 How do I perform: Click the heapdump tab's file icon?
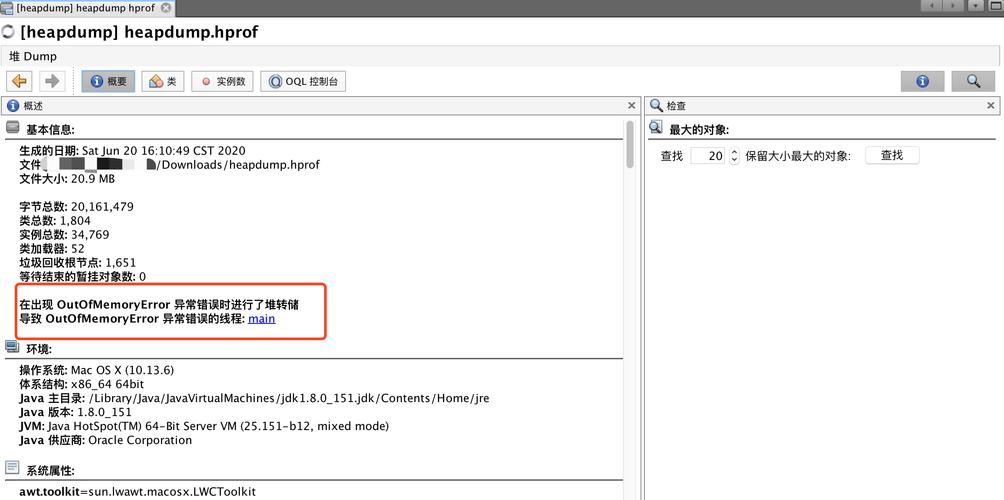pyautogui.click(x=8, y=8)
